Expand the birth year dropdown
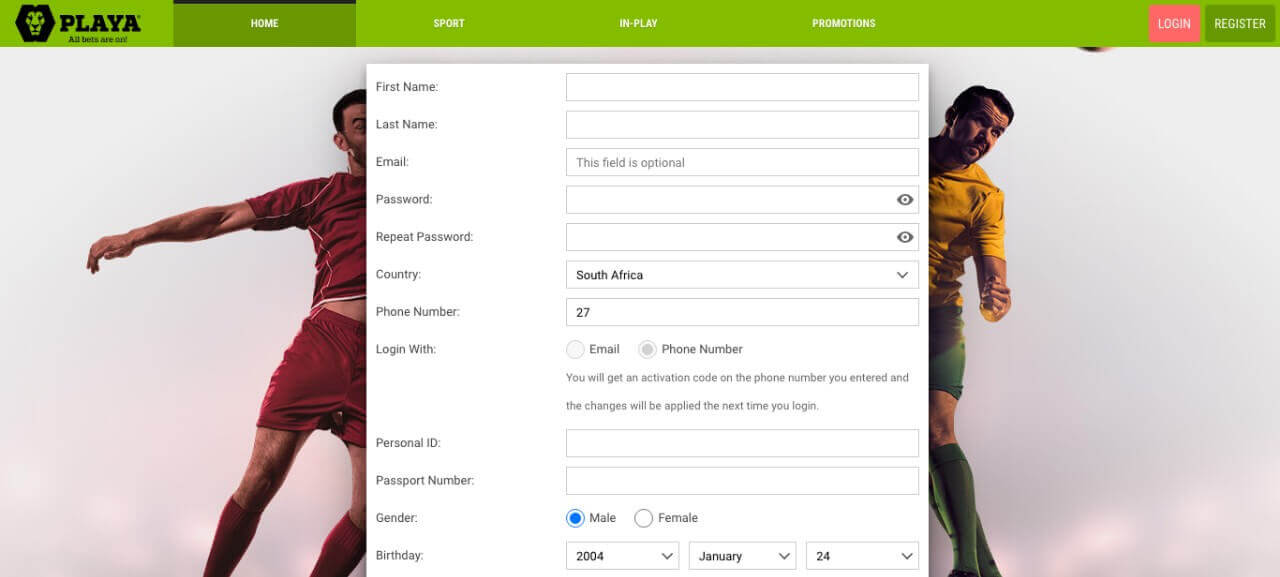 tap(623, 556)
